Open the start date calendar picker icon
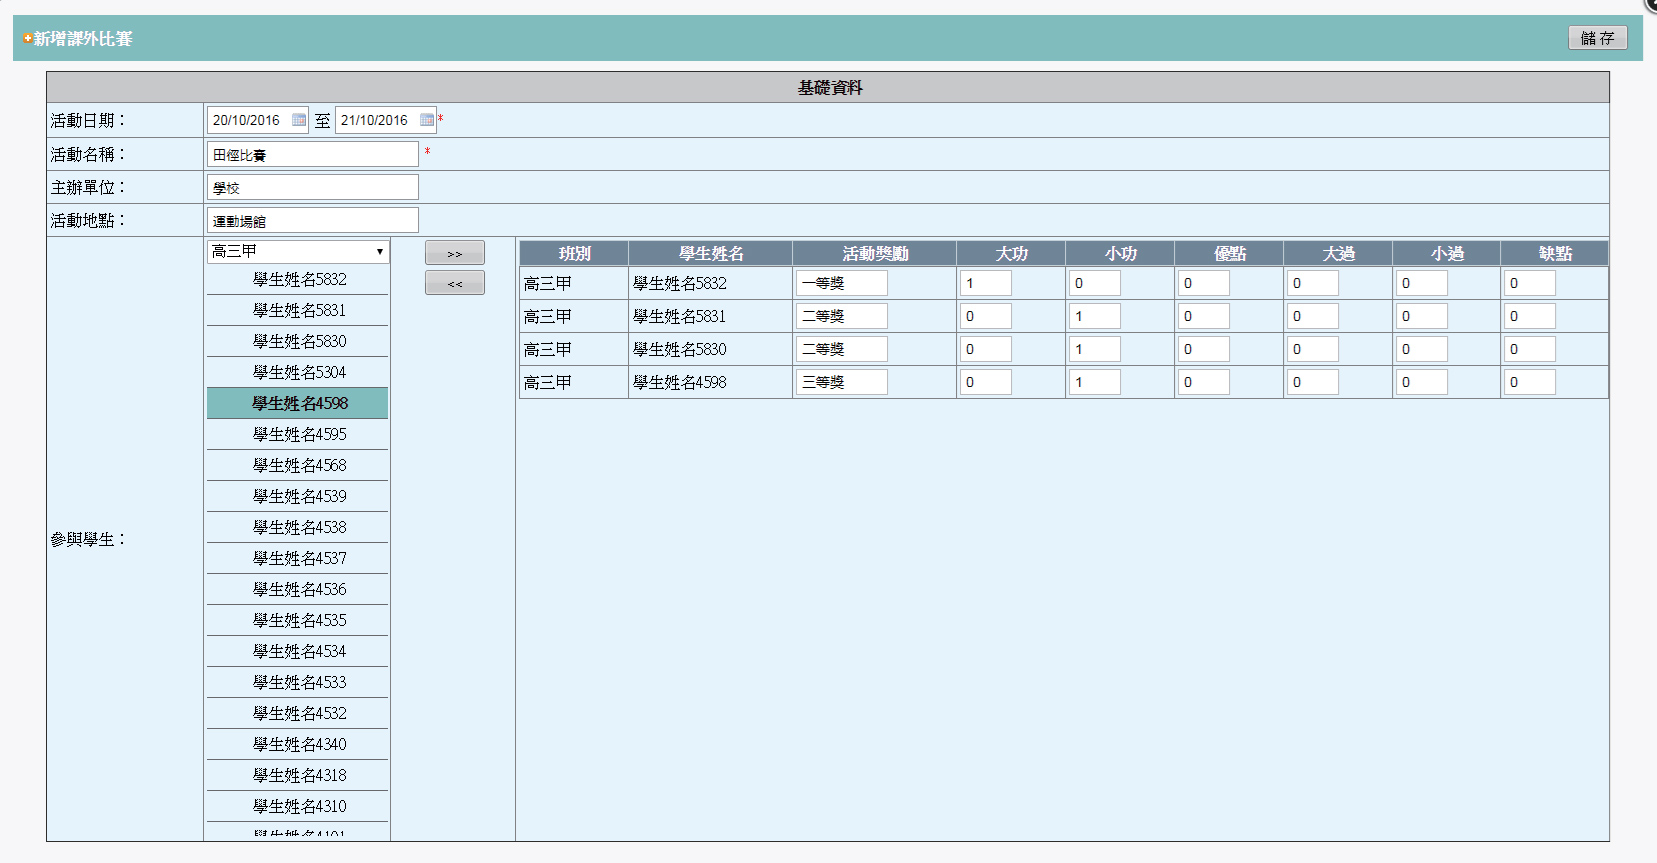 (x=298, y=120)
